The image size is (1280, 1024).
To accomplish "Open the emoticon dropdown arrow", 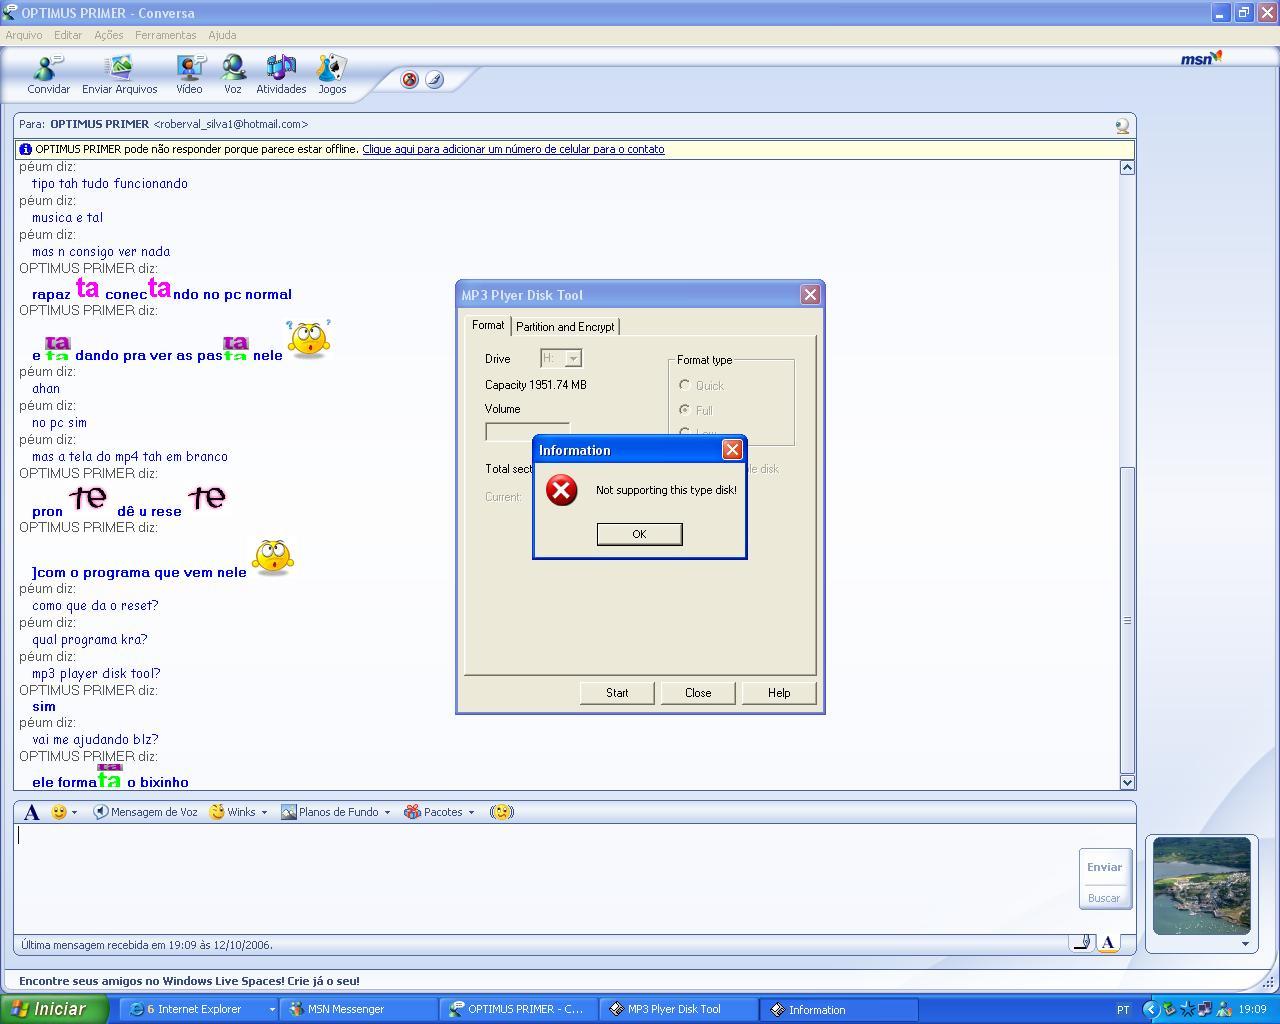I will click(74, 812).
